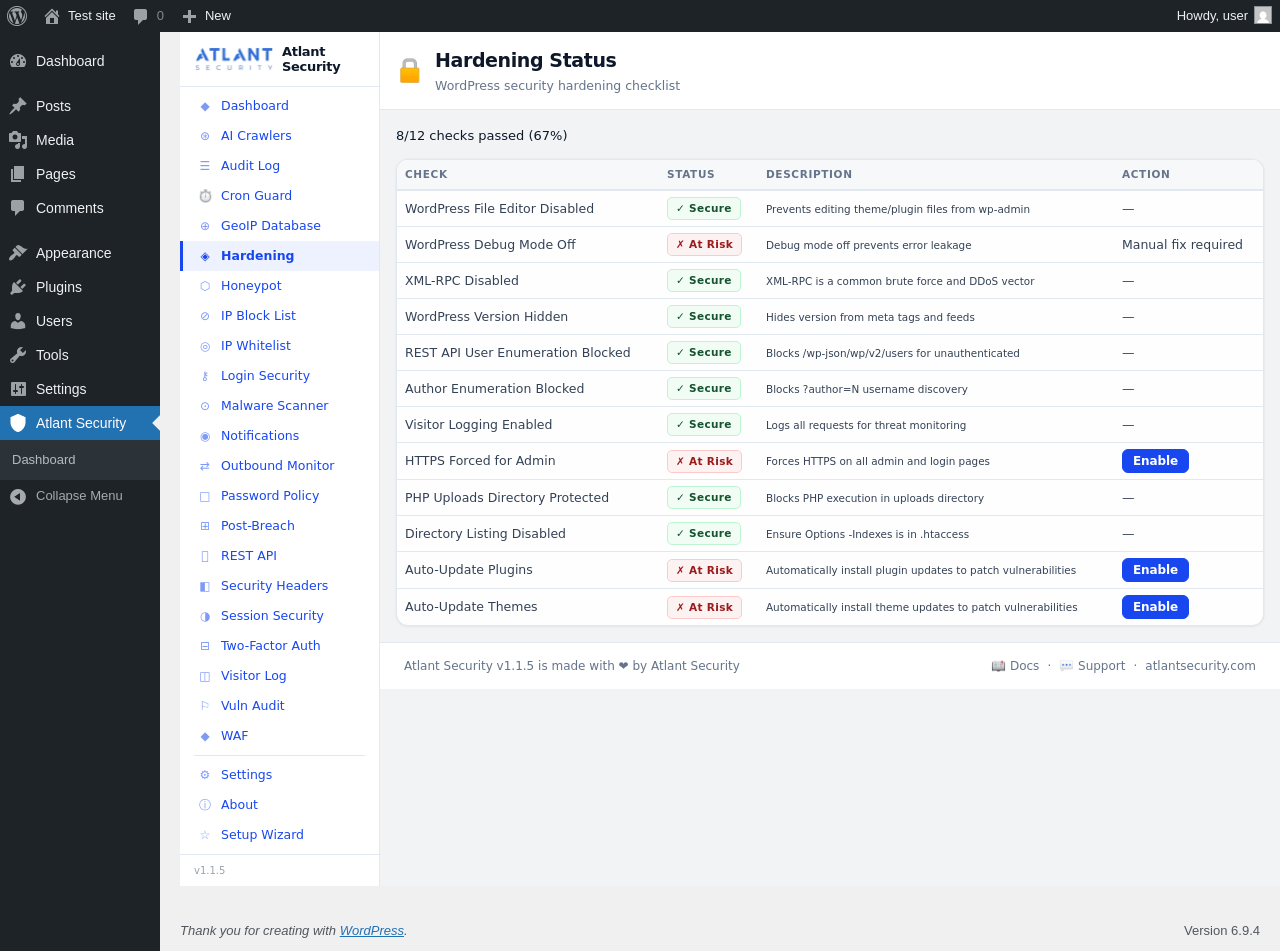This screenshot has width=1280, height=951.
Task: Click the Cron Guard clock icon
Action: pyautogui.click(x=205, y=196)
